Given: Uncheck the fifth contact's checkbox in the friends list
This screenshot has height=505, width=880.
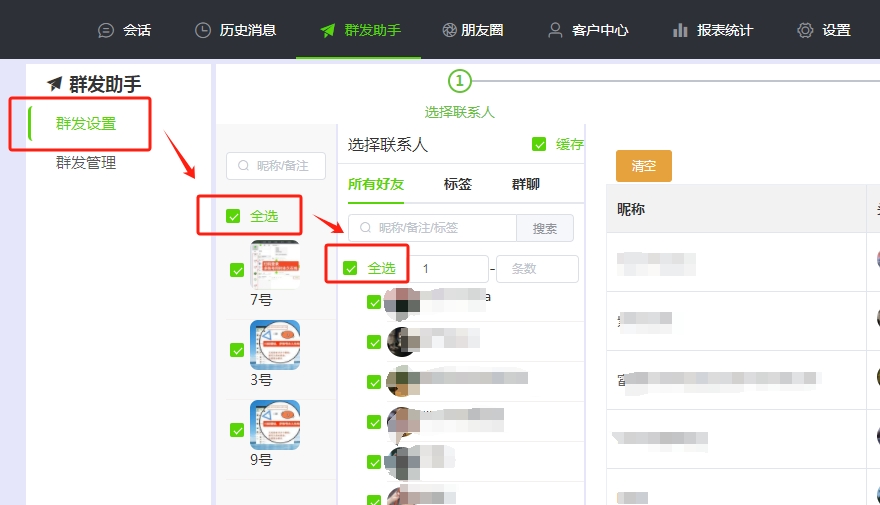Looking at the screenshot, I should pyautogui.click(x=374, y=462).
